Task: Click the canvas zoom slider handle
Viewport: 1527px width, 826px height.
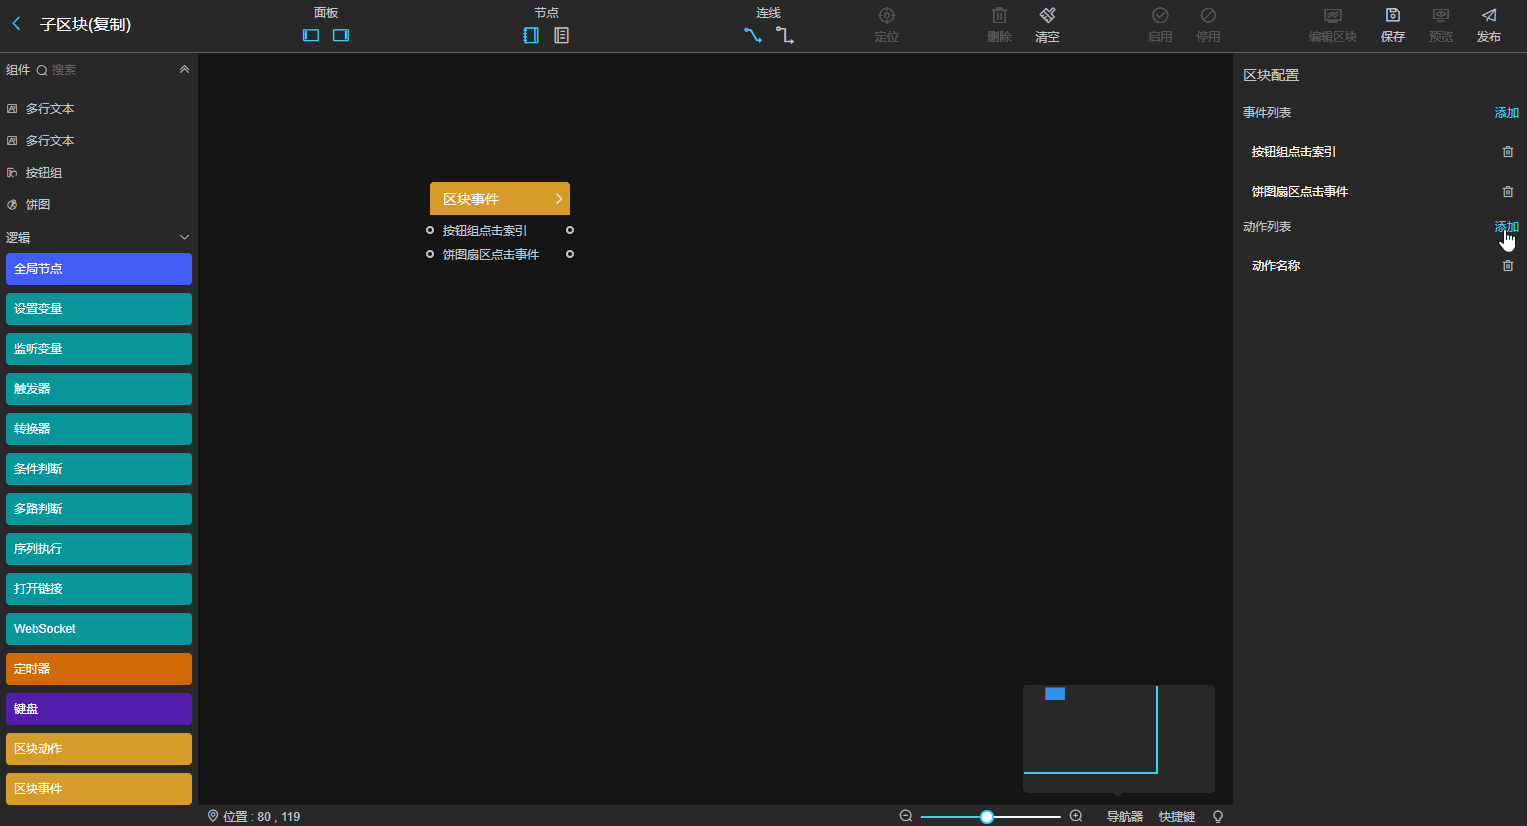Action: [987, 817]
